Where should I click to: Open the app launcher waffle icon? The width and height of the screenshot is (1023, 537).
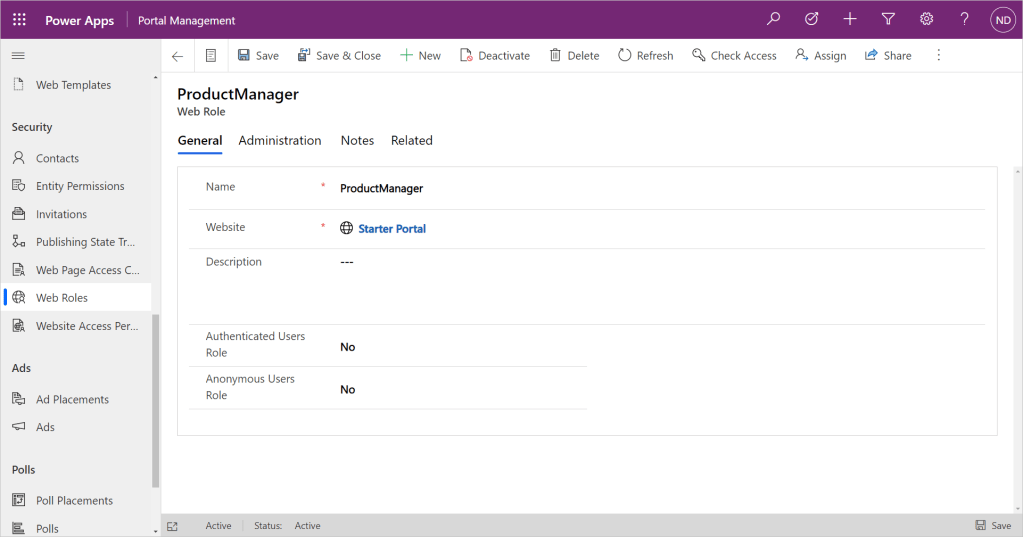click(19, 19)
